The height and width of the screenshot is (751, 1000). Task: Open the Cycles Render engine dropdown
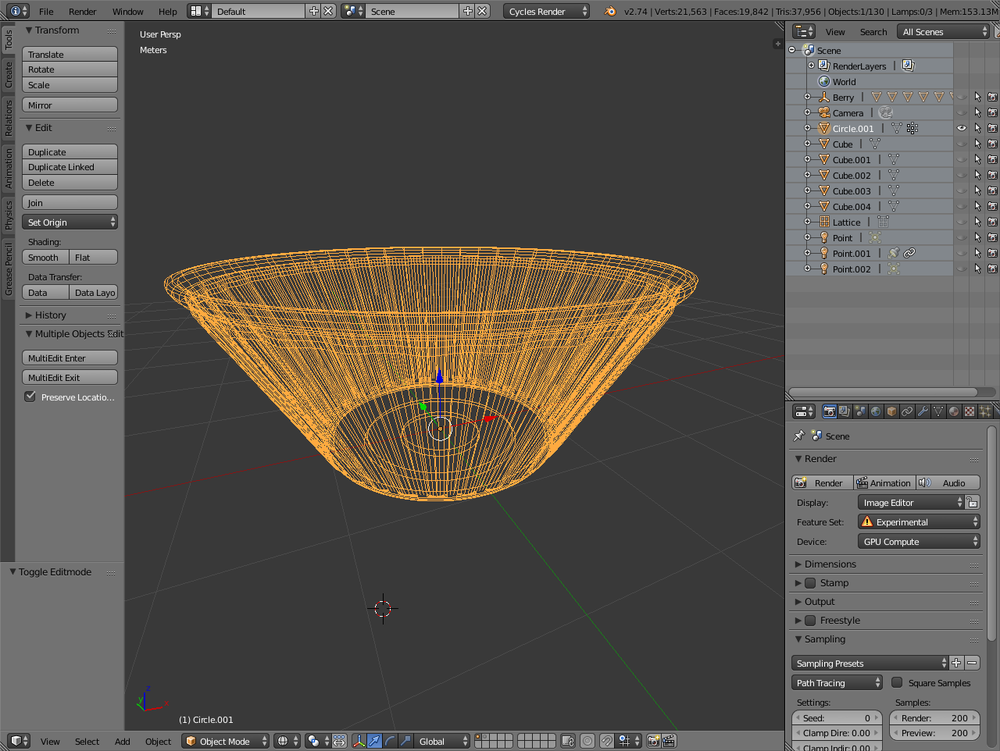549,12
